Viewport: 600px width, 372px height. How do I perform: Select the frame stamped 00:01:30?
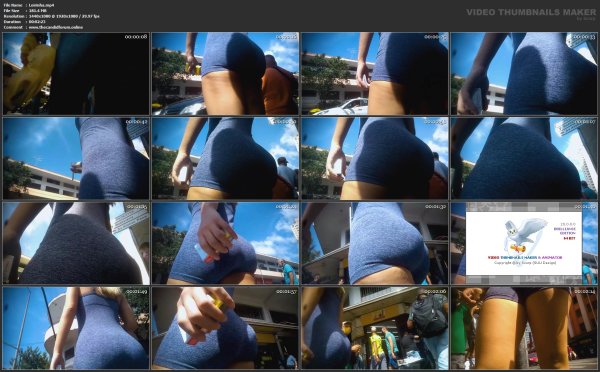tap(375, 243)
